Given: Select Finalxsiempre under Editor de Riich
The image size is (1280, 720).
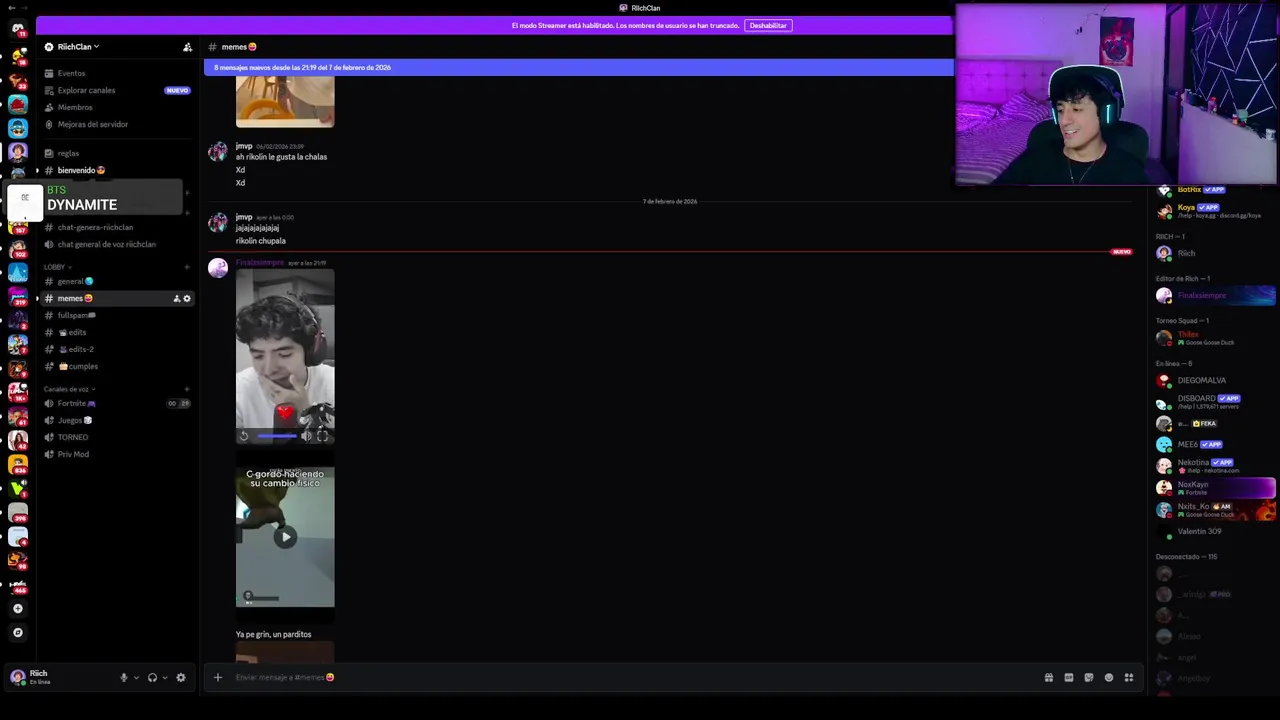Looking at the screenshot, I should point(1214,295).
